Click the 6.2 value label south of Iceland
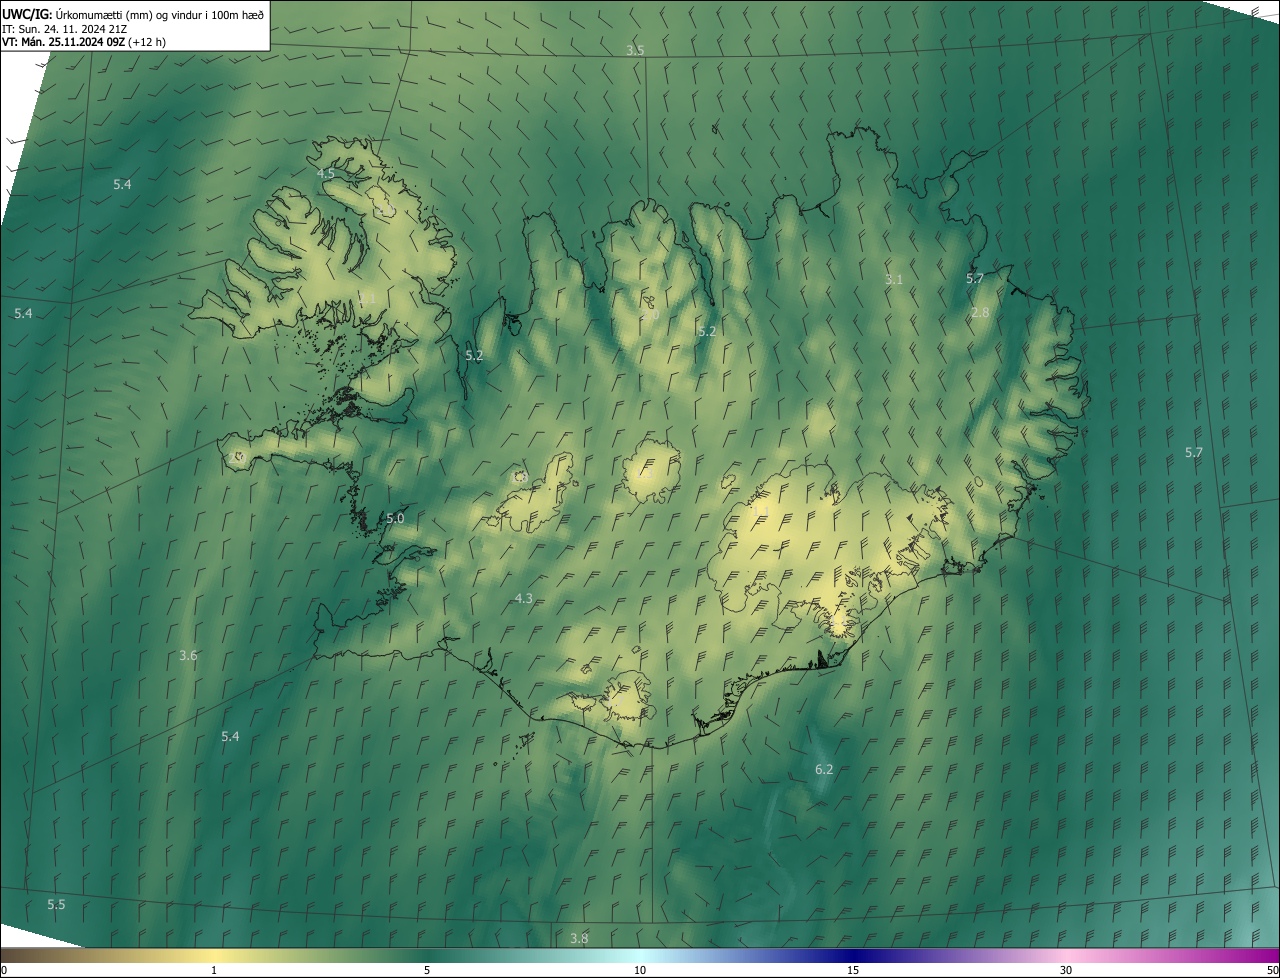Viewport: 1280px width, 978px height. (824, 769)
